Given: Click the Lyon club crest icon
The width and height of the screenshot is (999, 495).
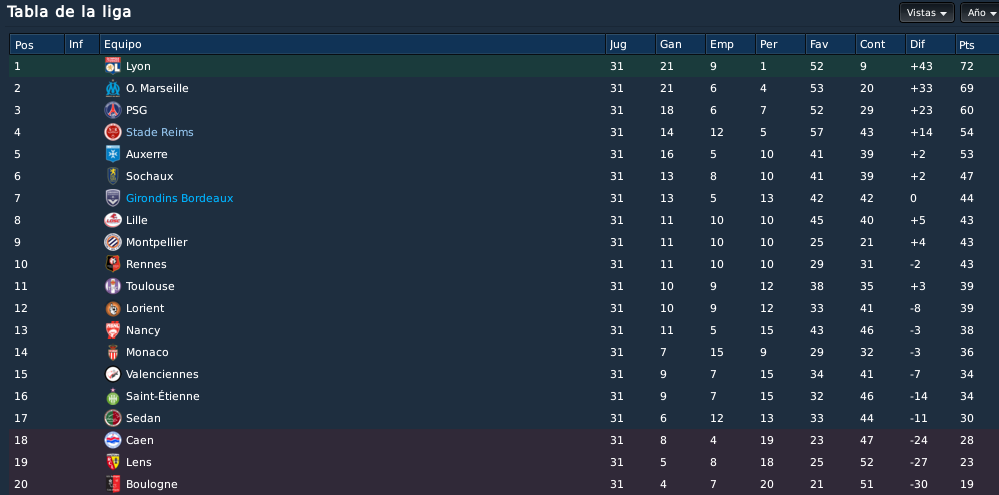Looking at the screenshot, I should [x=113, y=66].
